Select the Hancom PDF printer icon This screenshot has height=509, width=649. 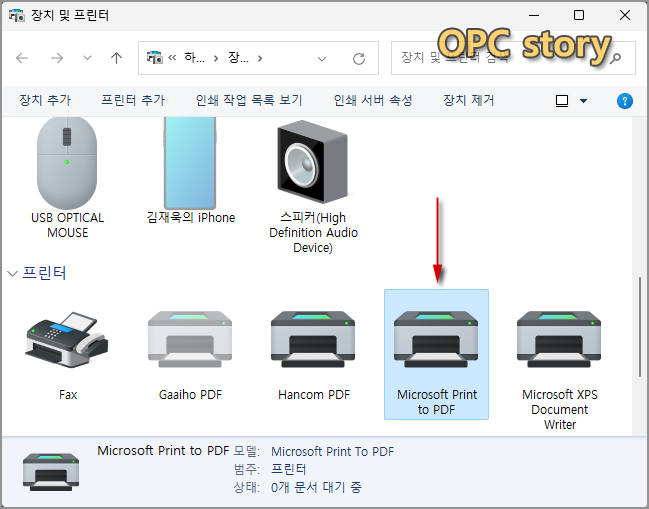point(313,339)
